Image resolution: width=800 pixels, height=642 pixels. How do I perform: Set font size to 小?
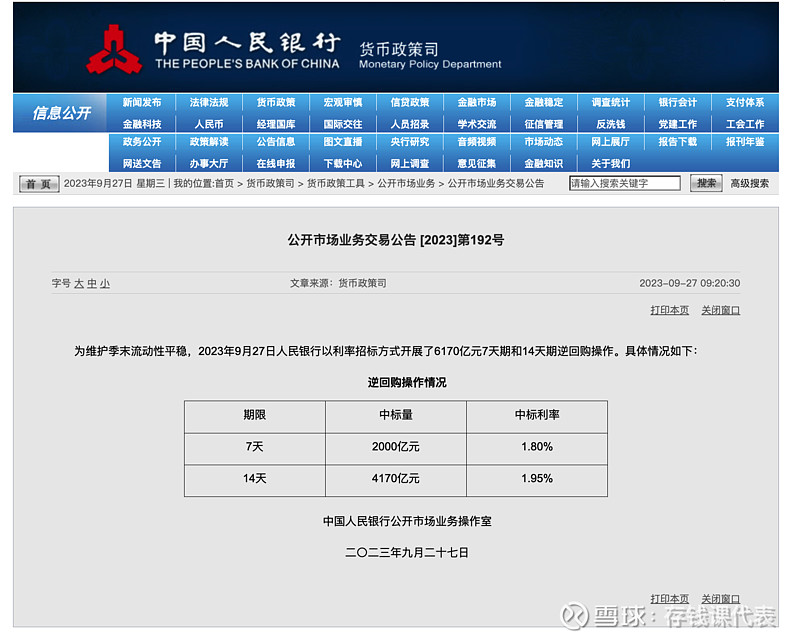105,284
